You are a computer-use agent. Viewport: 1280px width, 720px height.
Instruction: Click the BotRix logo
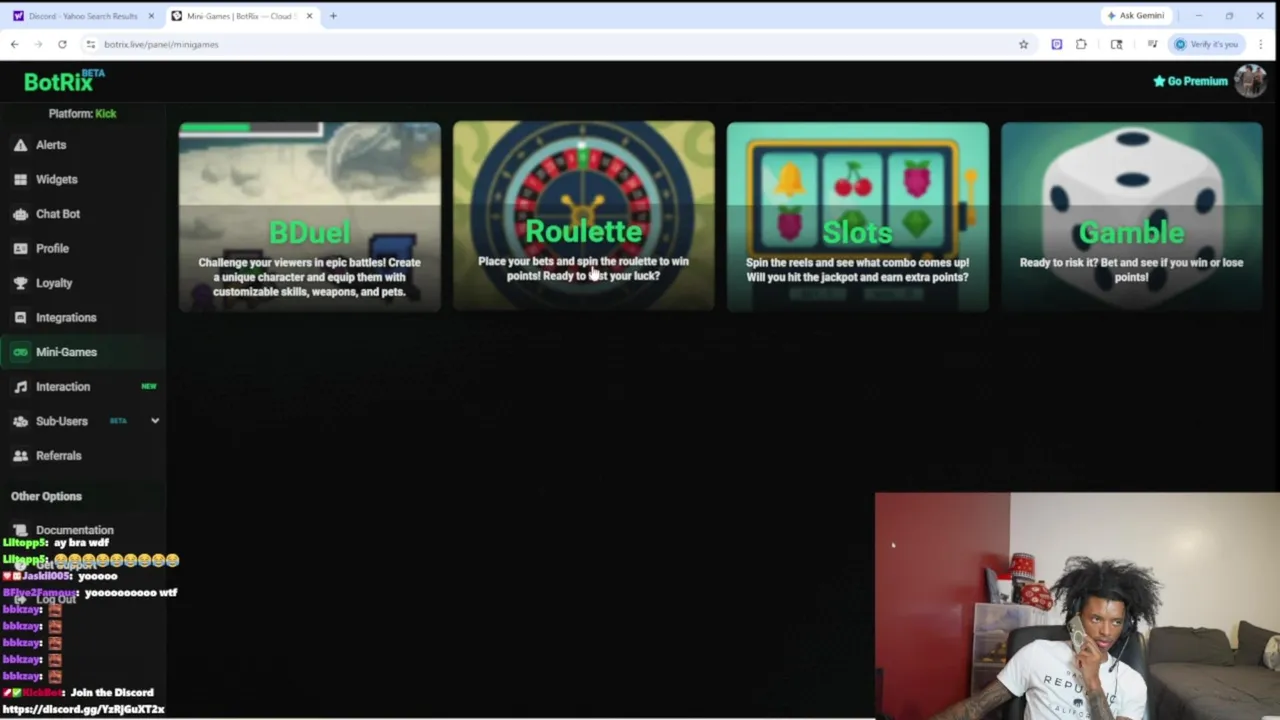63,81
